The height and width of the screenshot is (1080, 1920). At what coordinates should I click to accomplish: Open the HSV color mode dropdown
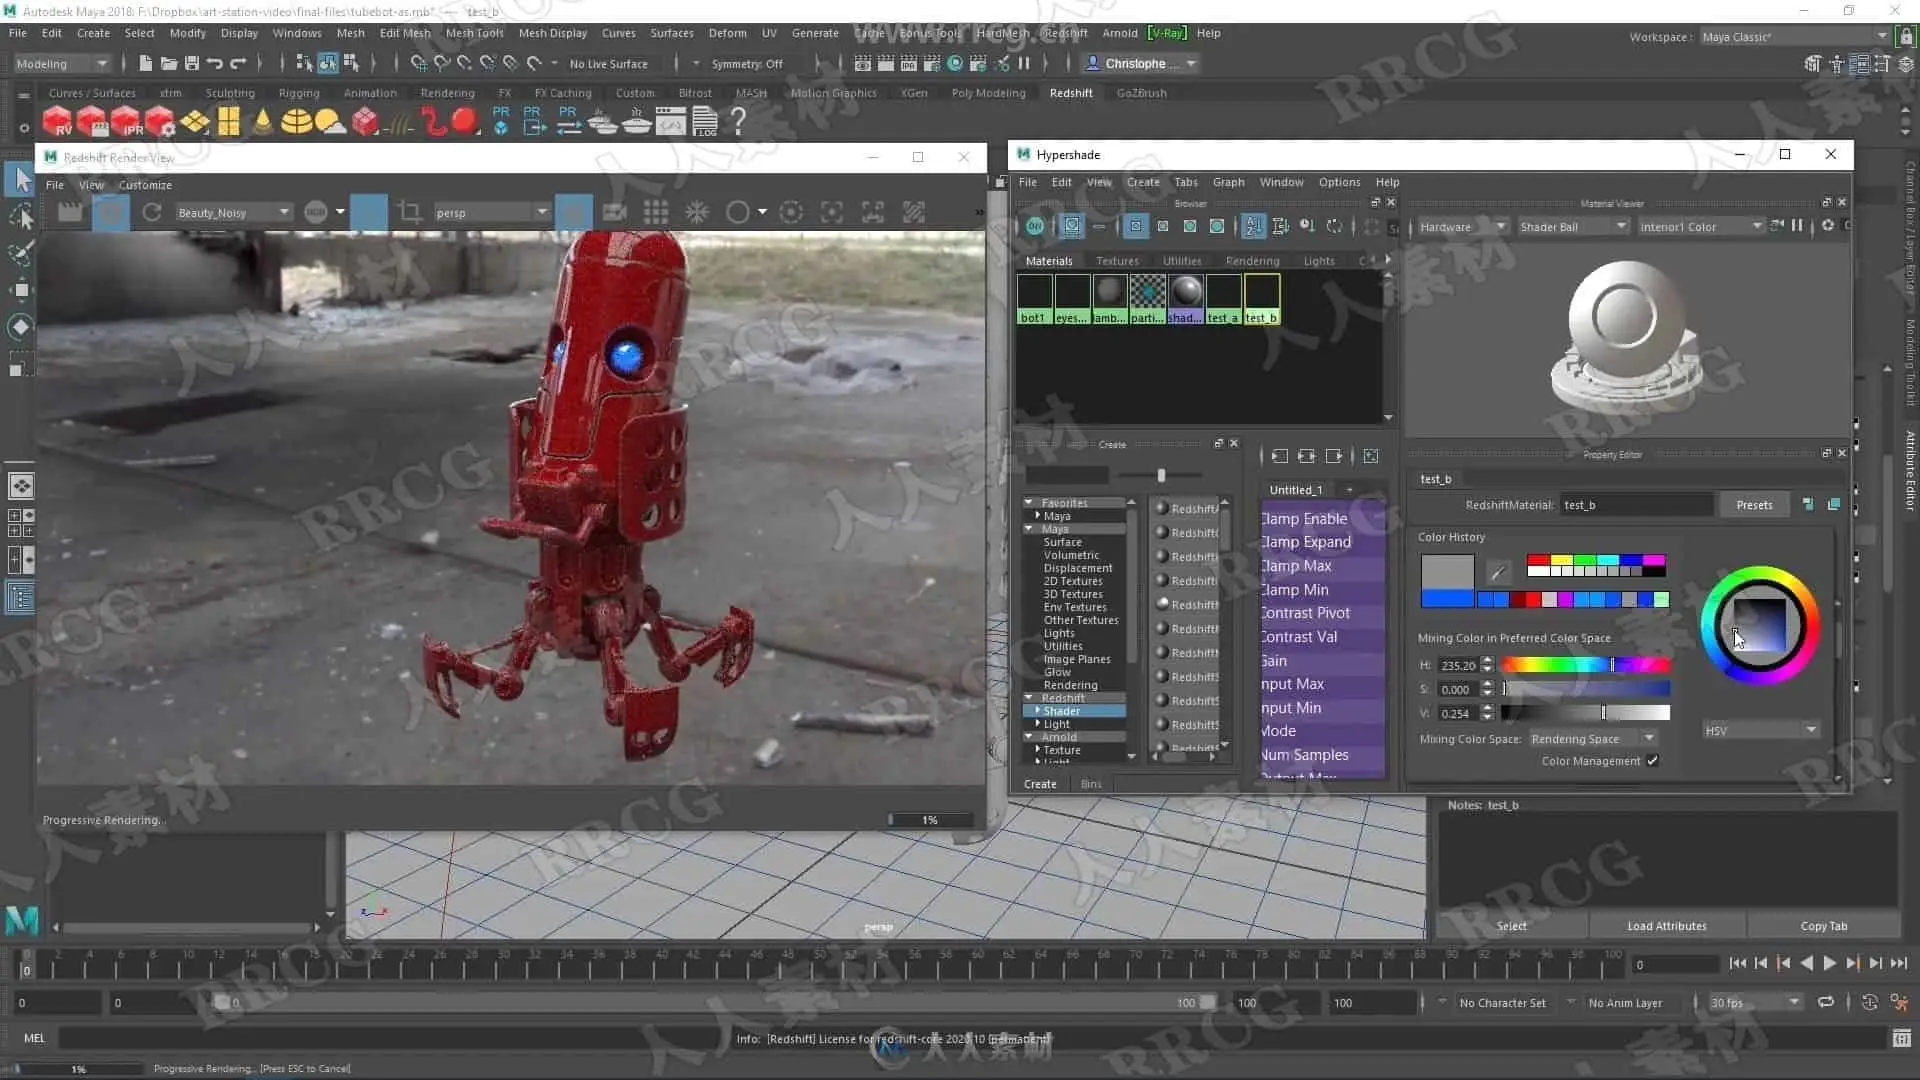point(1760,731)
